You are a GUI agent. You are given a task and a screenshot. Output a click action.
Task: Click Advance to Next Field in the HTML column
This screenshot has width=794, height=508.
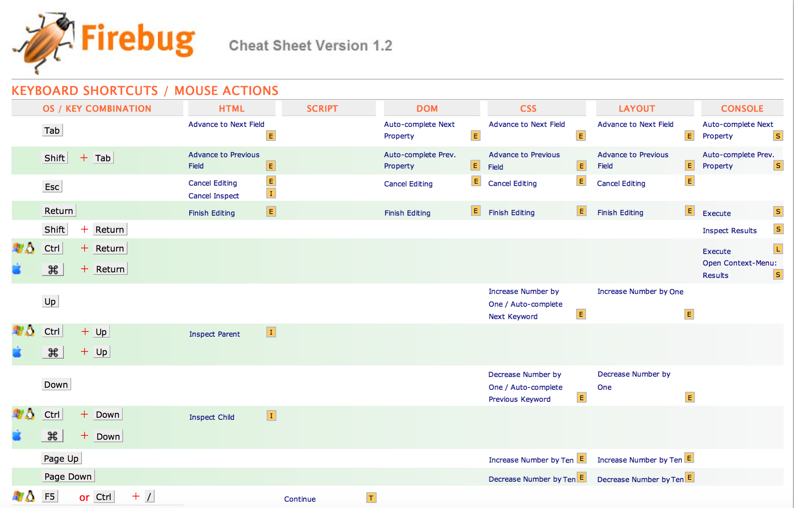click(x=226, y=124)
